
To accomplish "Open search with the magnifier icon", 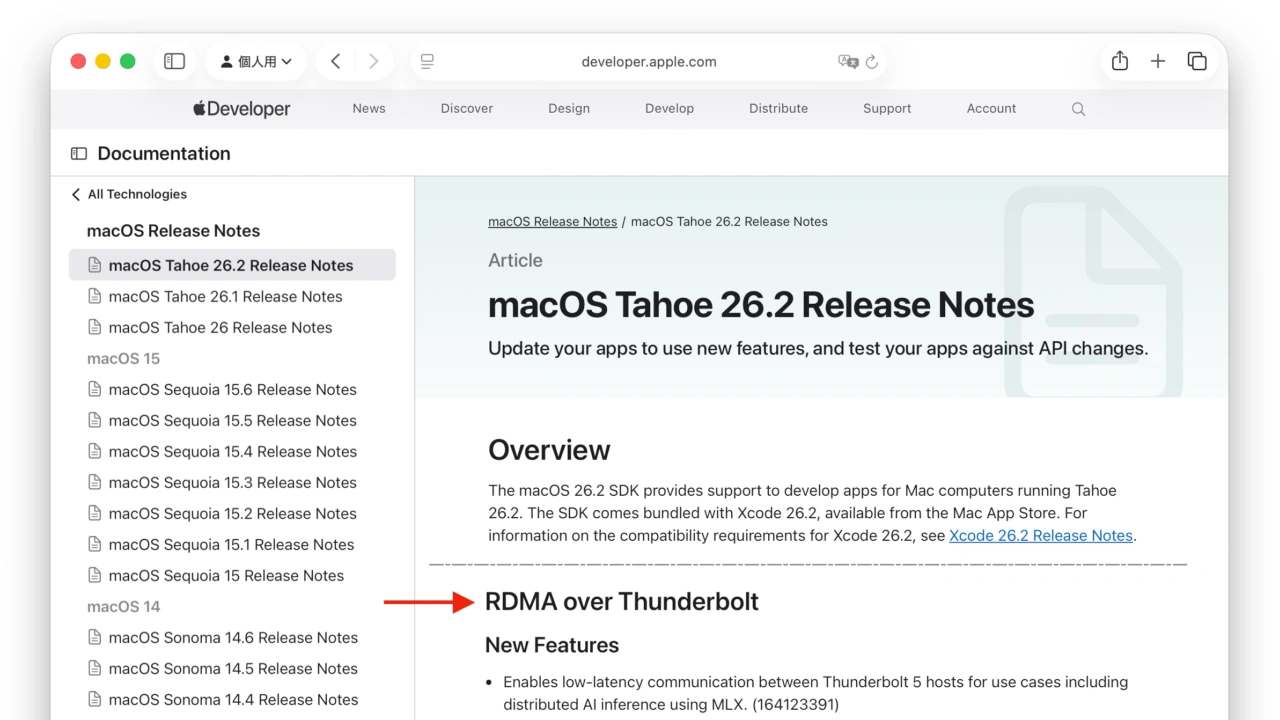I will [x=1078, y=108].
